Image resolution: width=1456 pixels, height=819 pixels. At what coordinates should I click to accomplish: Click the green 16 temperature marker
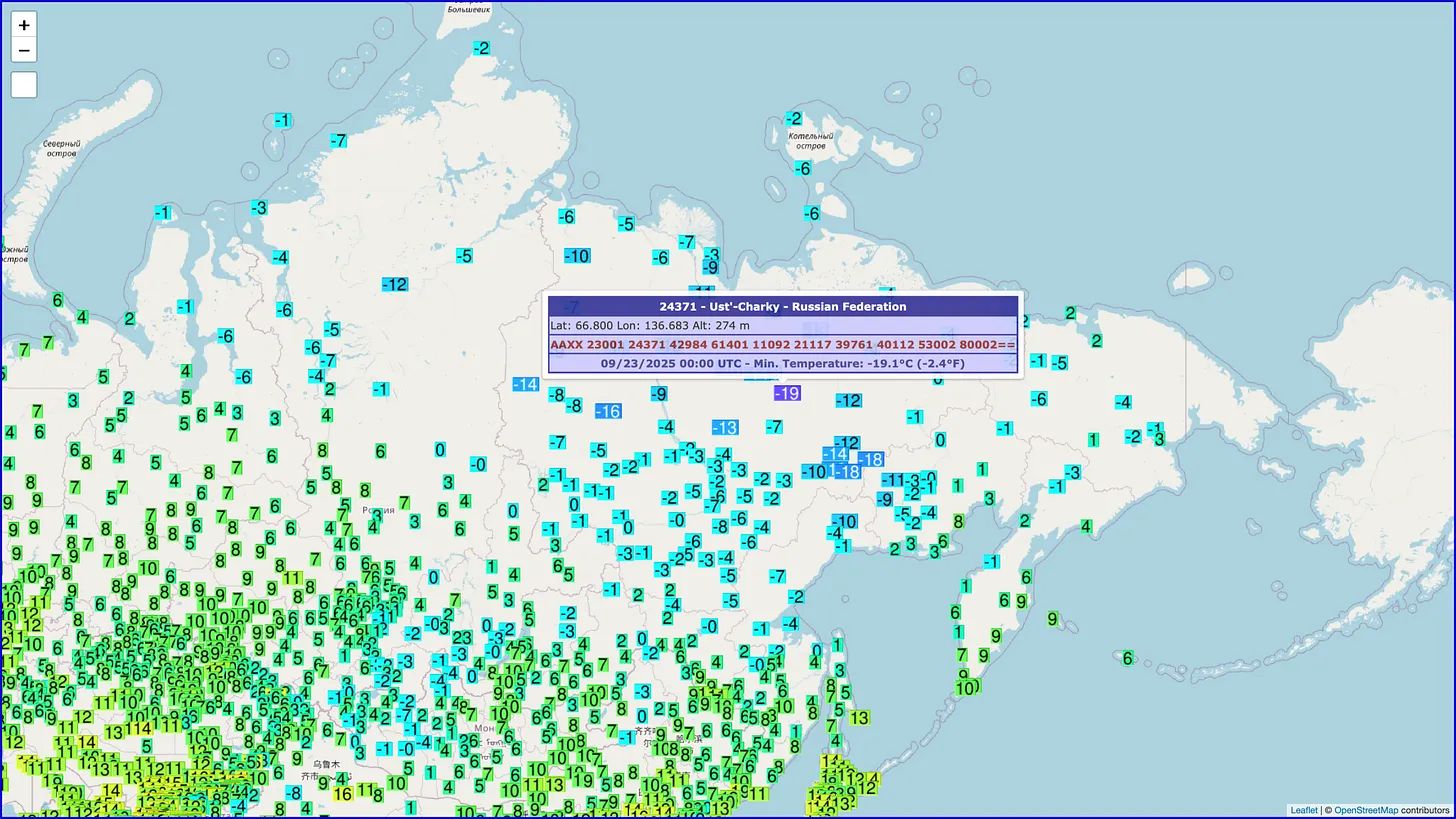(x=342, y=794)
